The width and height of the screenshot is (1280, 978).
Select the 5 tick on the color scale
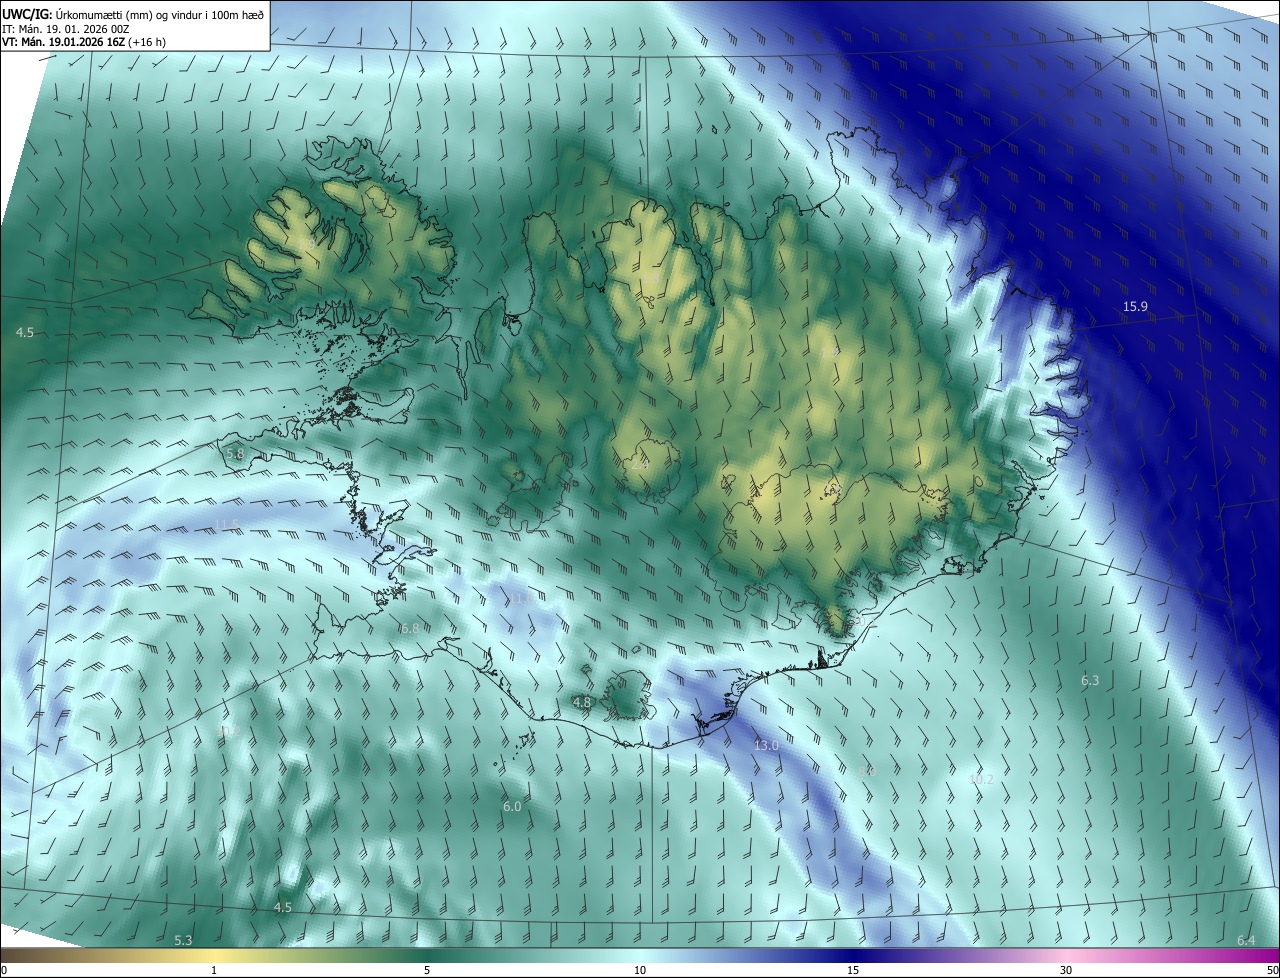click(427, 970)
